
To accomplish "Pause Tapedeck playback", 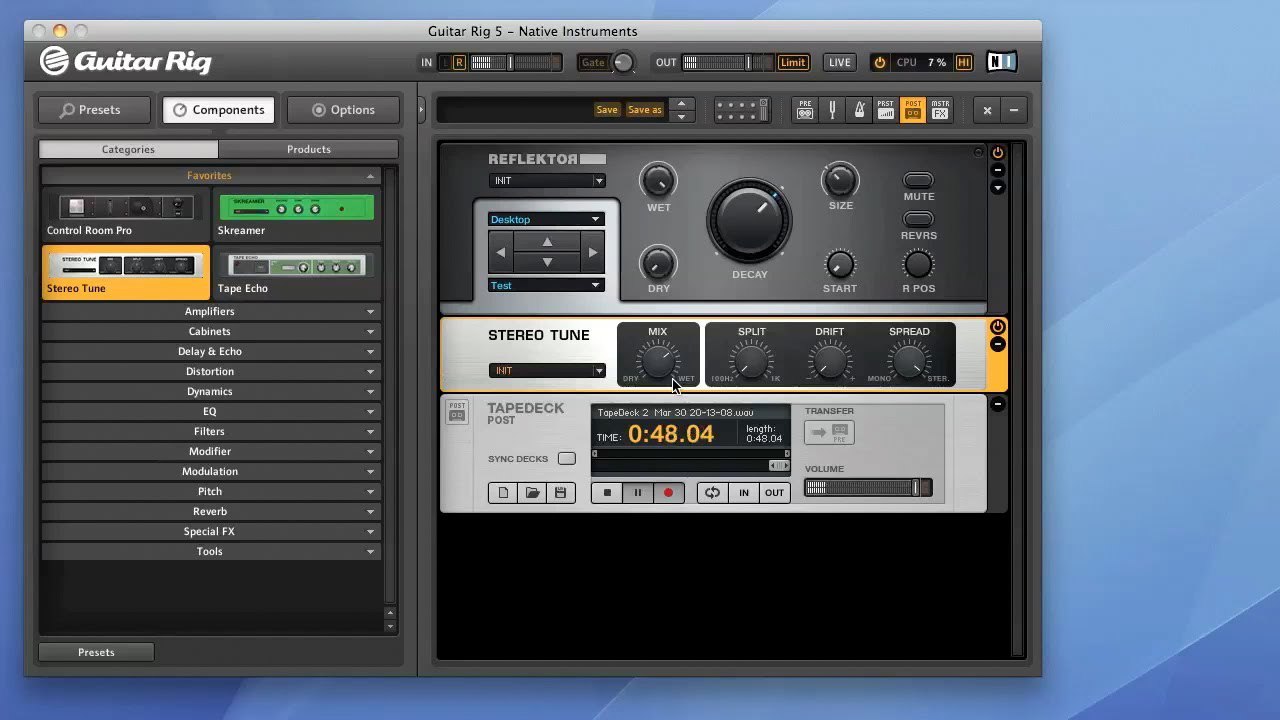I will pos(637,492).
